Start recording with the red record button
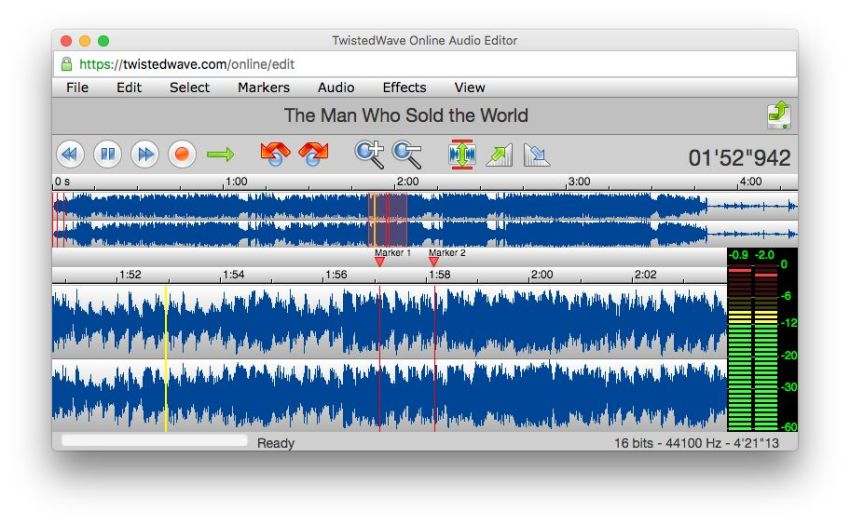 coord(182,155)
